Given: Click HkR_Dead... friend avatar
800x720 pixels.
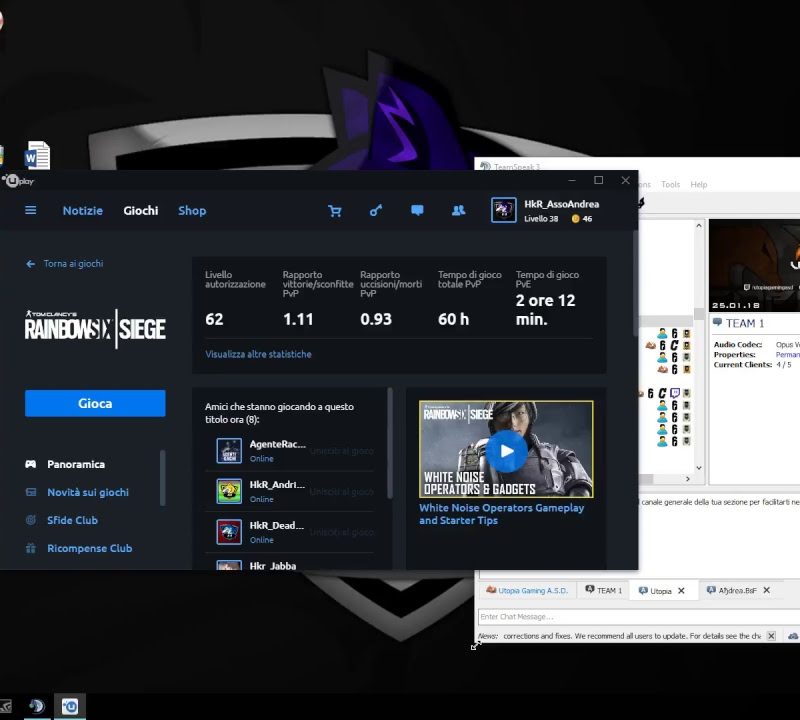Looking at the screenshot, I should click(229, 532).
